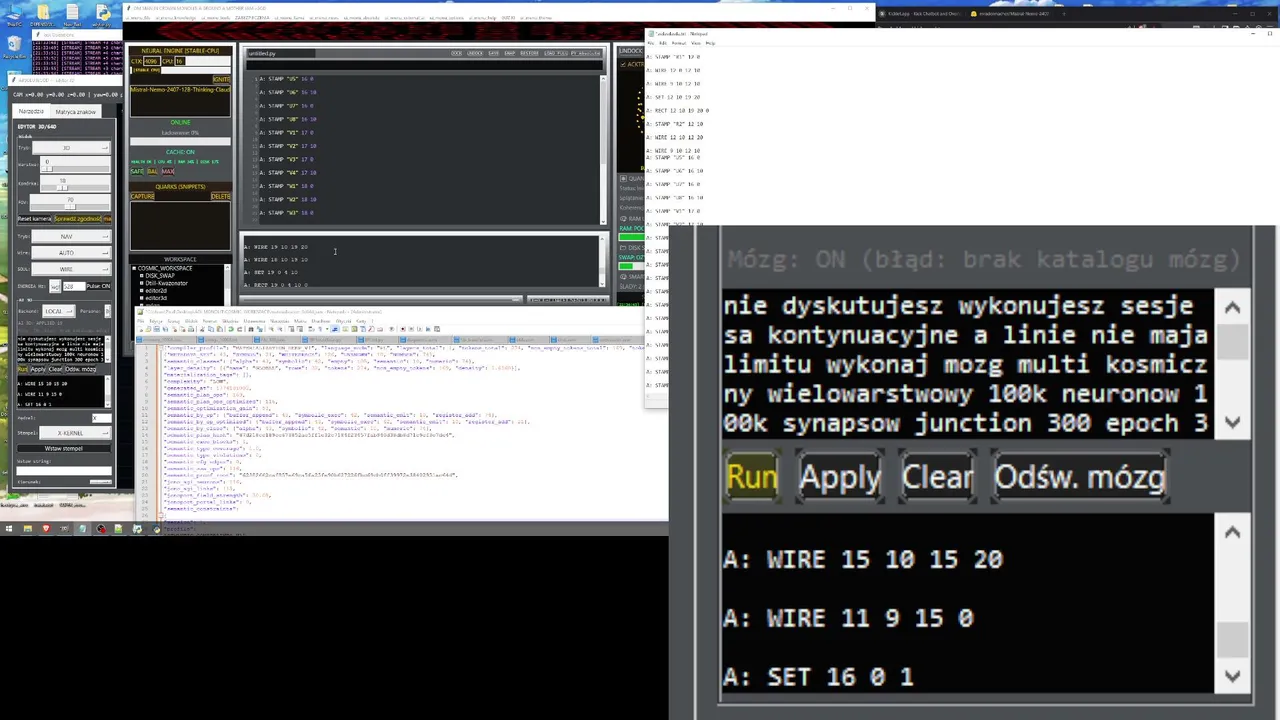Screen dimensions: 1280x720
Task: Click Wstaw stempel button
Action: 64,448
